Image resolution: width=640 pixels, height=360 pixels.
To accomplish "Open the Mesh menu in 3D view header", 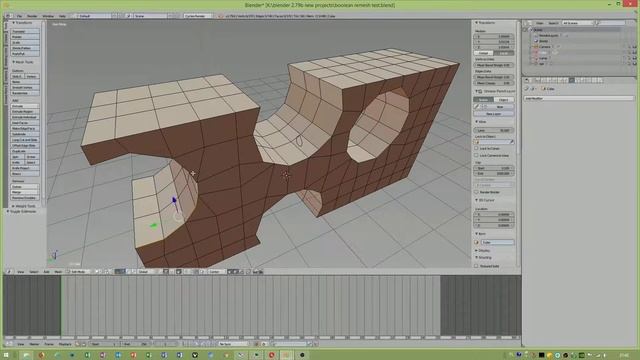I will [58, 271].
